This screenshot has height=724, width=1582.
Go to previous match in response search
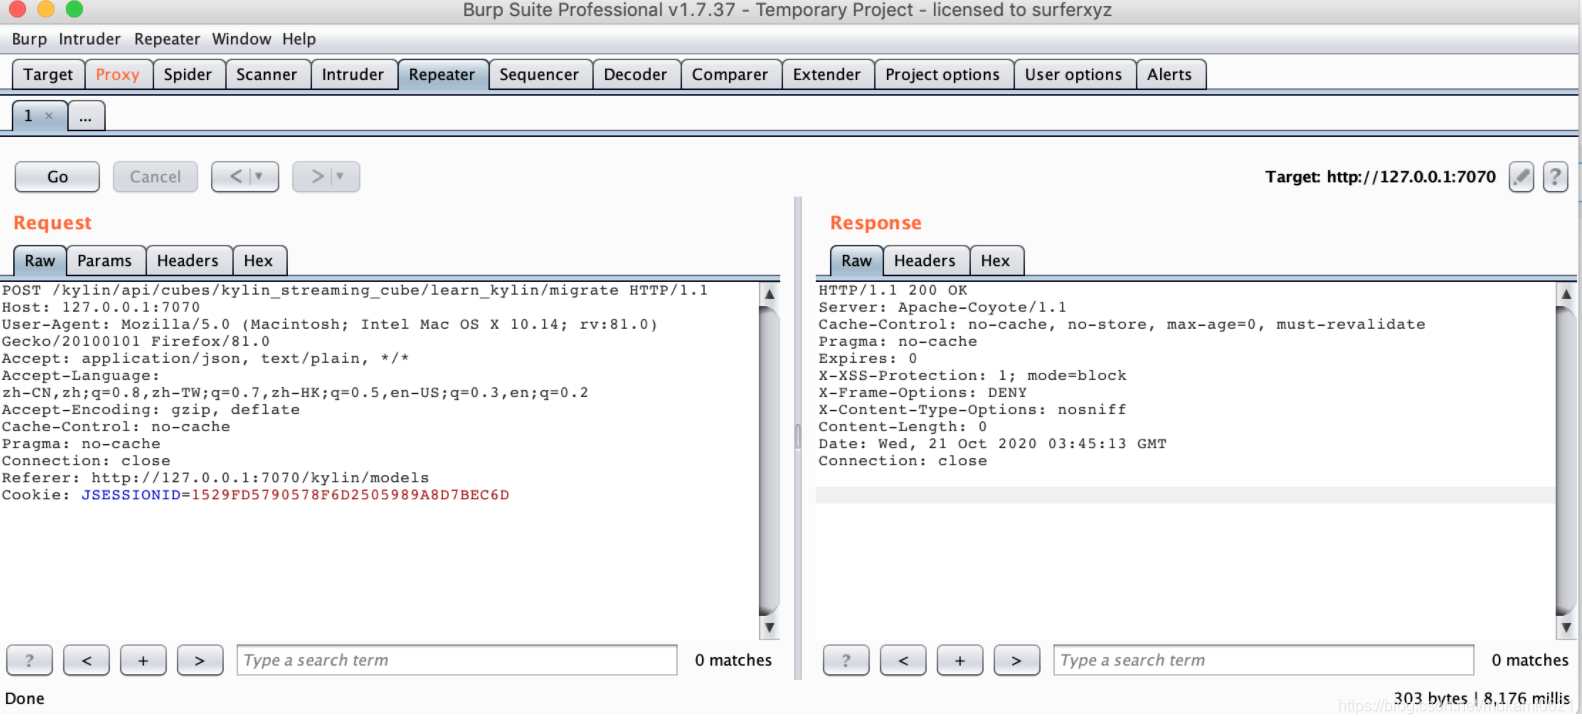(903, 660)
